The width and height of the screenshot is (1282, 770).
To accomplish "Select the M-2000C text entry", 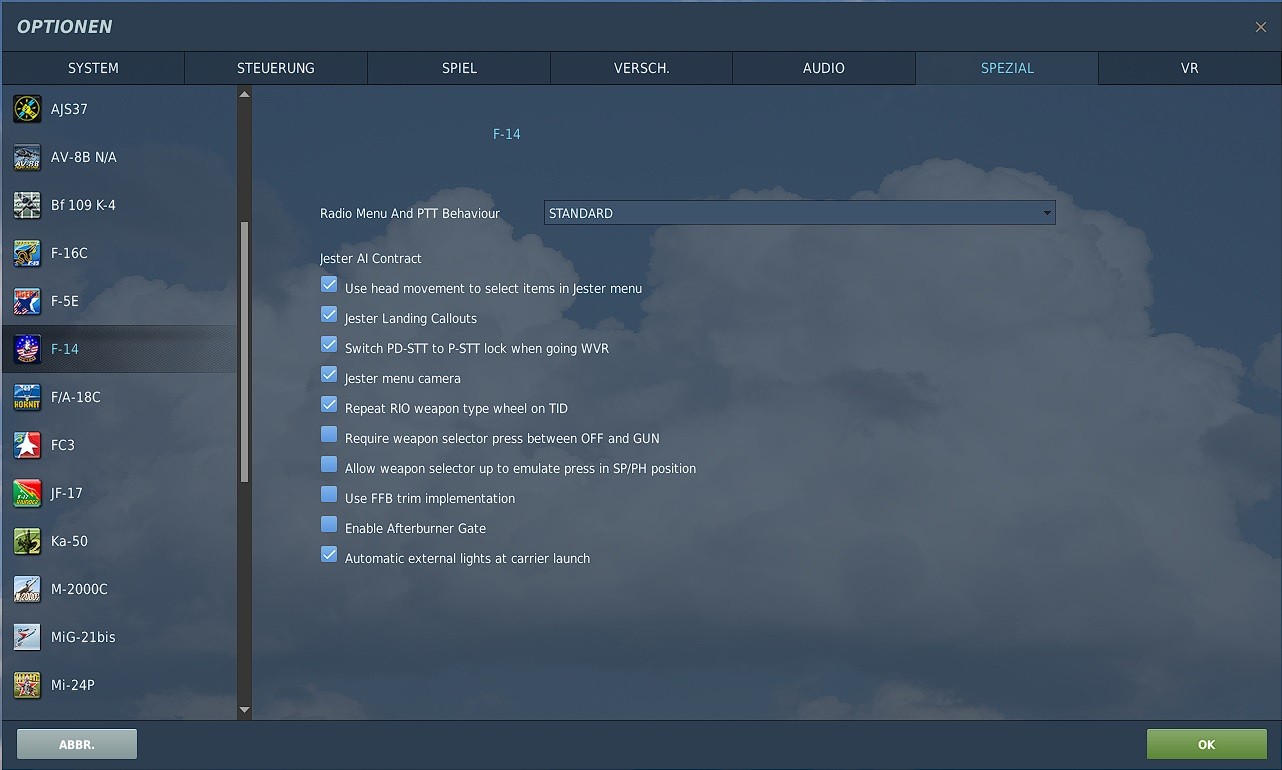I will tap(79, 589).
